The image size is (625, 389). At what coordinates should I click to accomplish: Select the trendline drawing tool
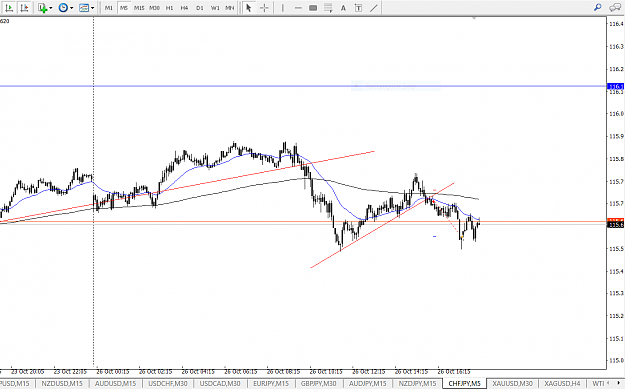(373, 8)
